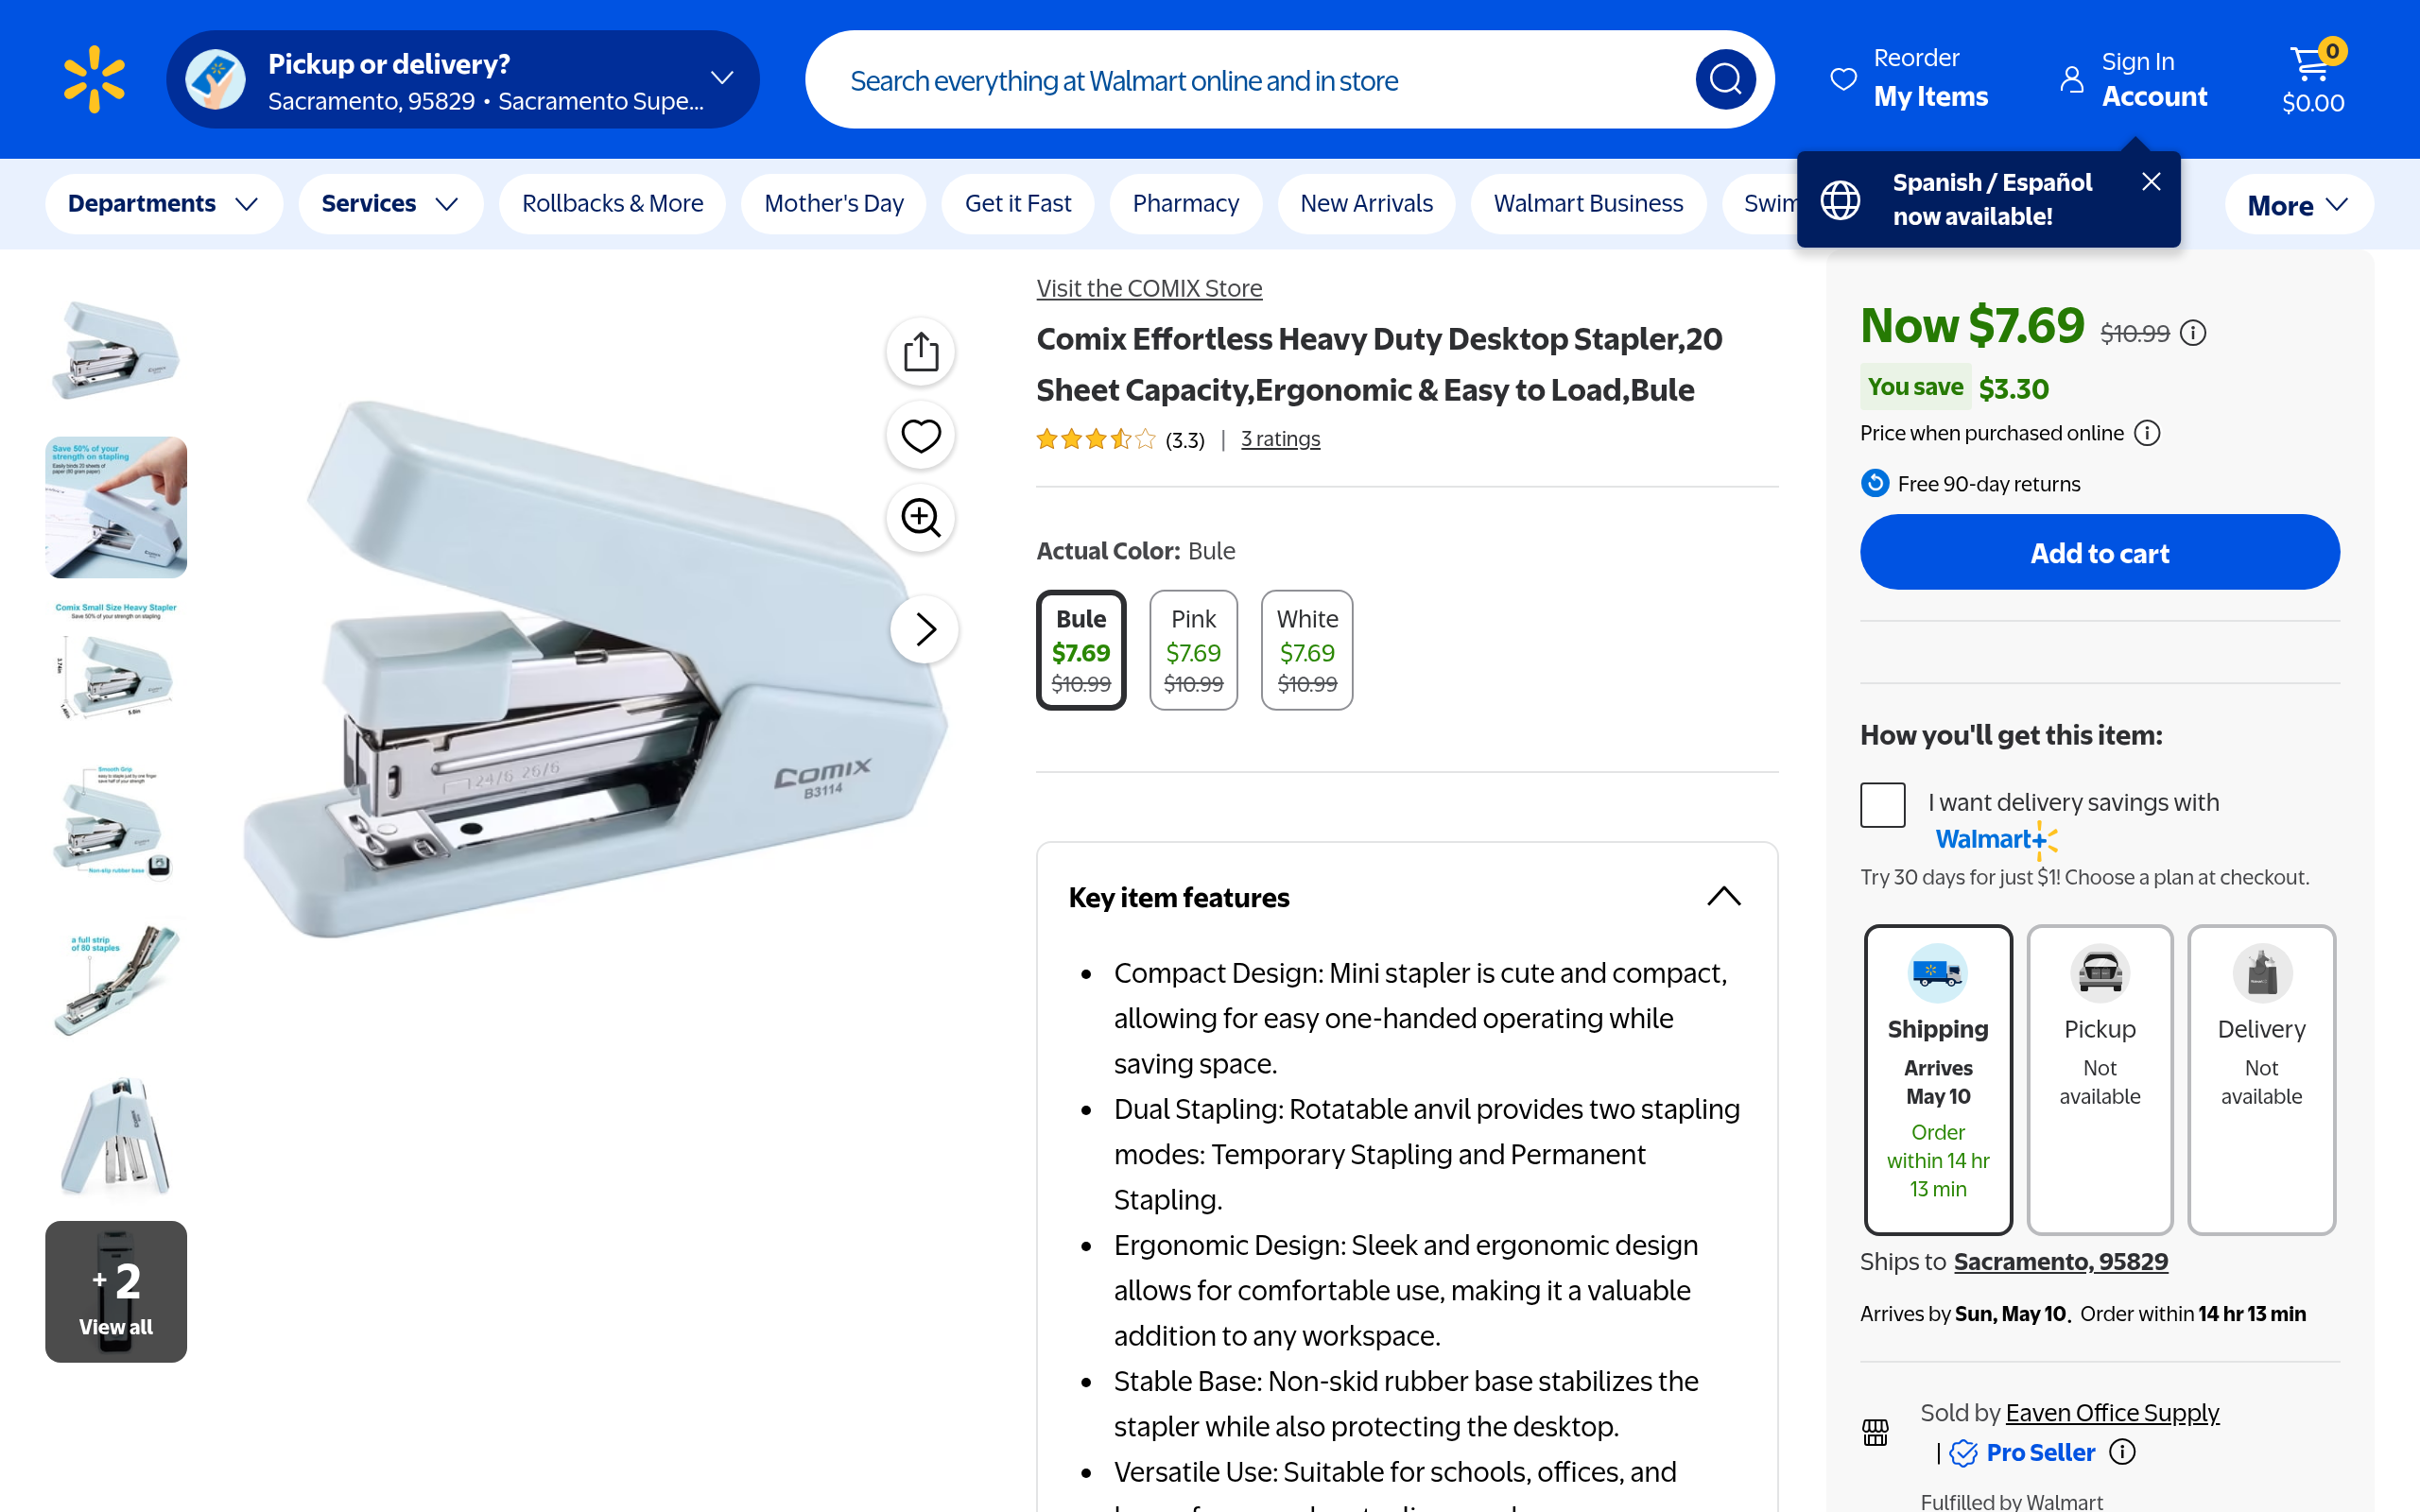Viewport: 2420px width, 1512px height.
Task: Click the pickup or delivery location icon
Action: click(x=215, y=79)
